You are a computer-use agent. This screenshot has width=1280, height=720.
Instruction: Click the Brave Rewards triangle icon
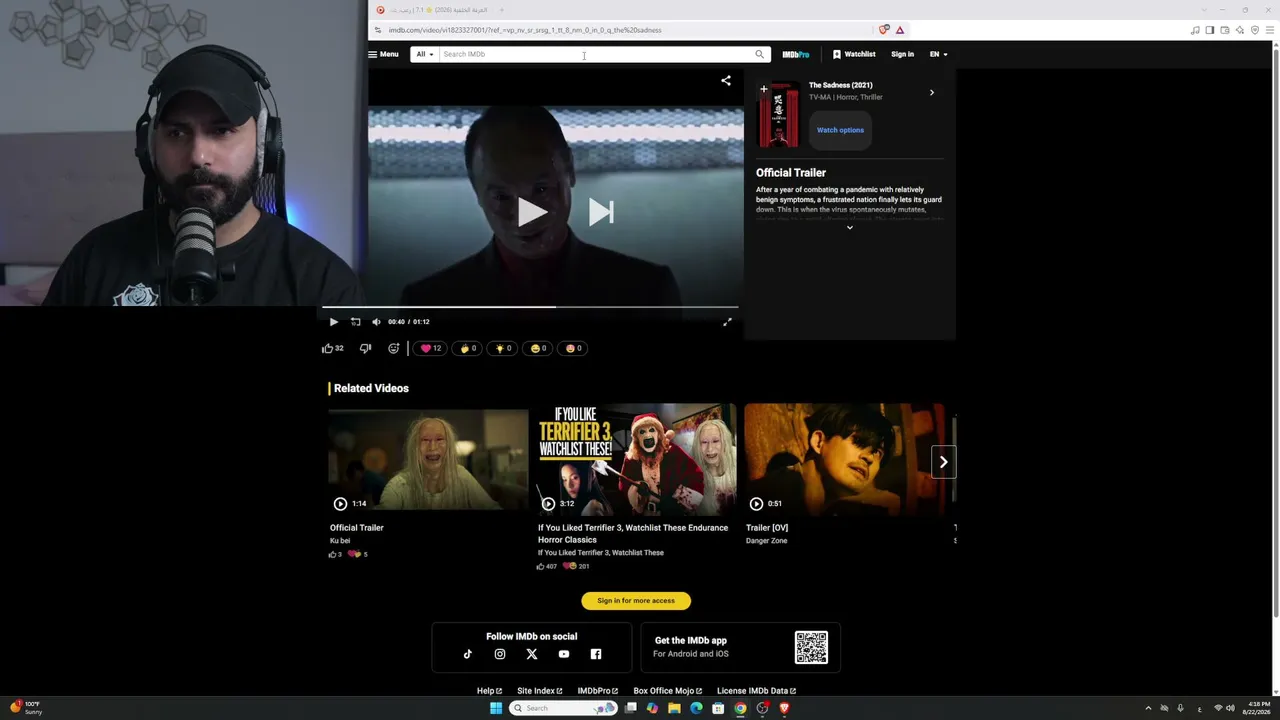coord(900,30)
